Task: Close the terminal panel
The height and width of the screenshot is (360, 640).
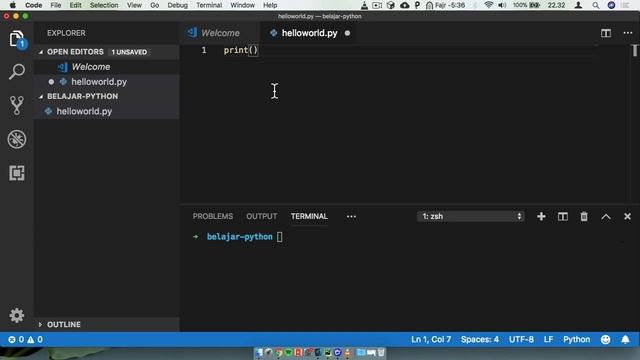Action: pyautogui.click(x=627, y=216)
